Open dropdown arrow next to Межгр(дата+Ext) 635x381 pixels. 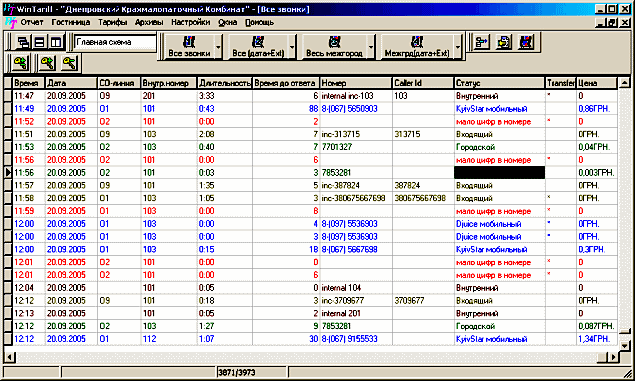click(458, 47)
